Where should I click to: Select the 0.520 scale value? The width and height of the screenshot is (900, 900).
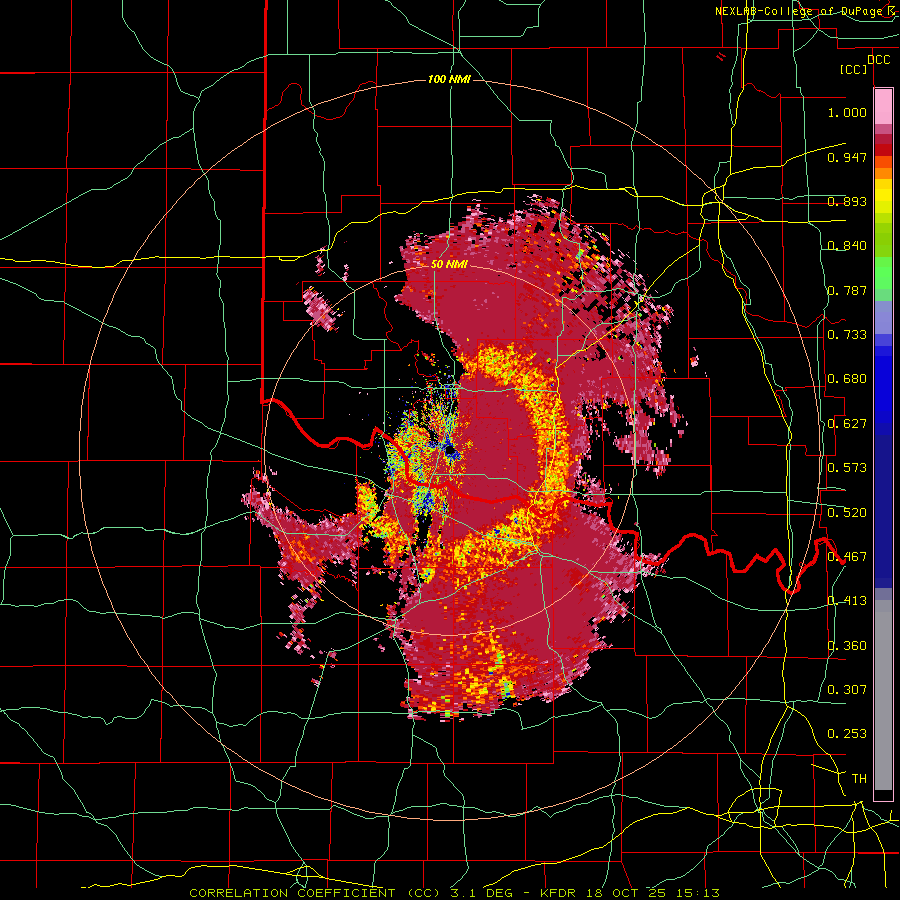847,513
